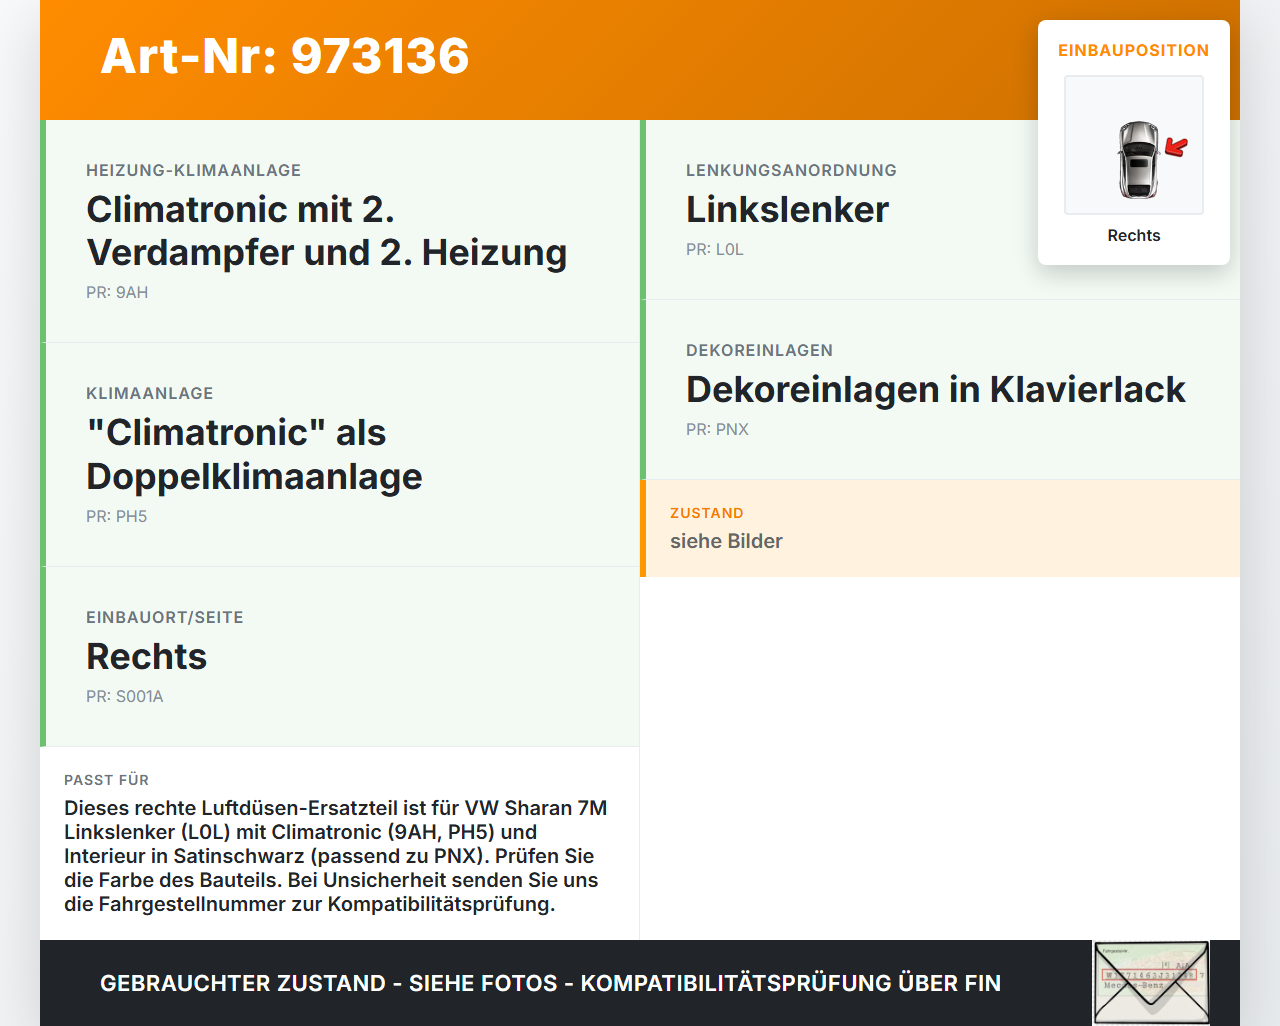
Task: Click the article number Art-Nr: 973136
Action: tap(284, 58)
